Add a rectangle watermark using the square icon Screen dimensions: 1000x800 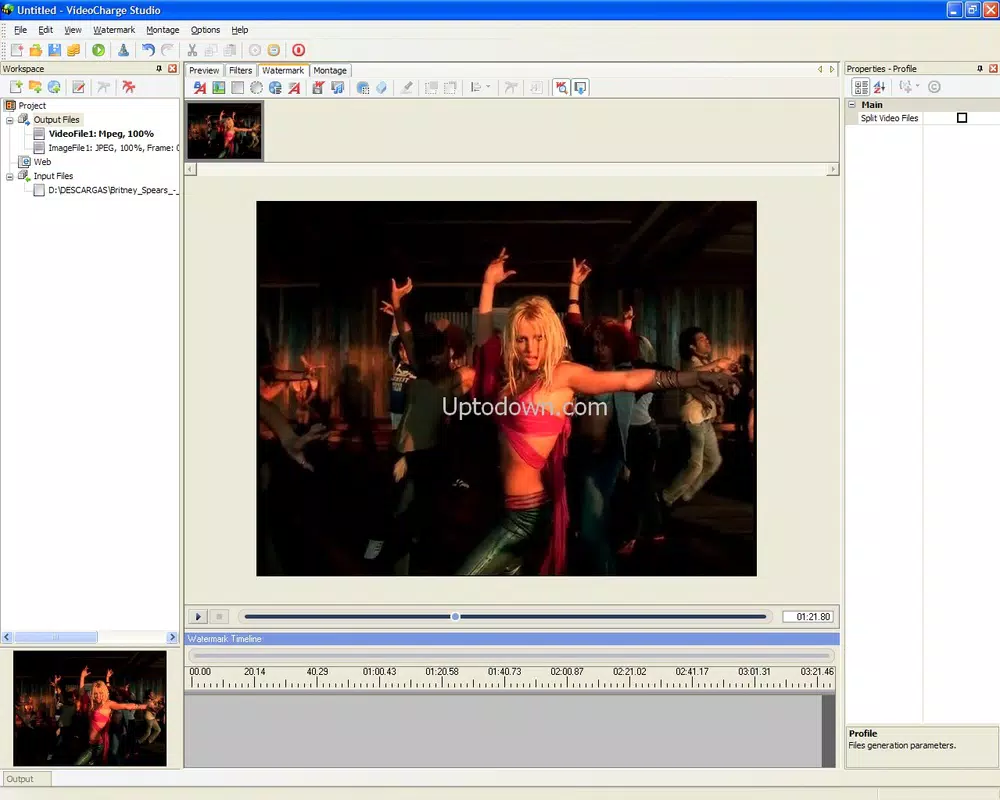pos(237,87)
